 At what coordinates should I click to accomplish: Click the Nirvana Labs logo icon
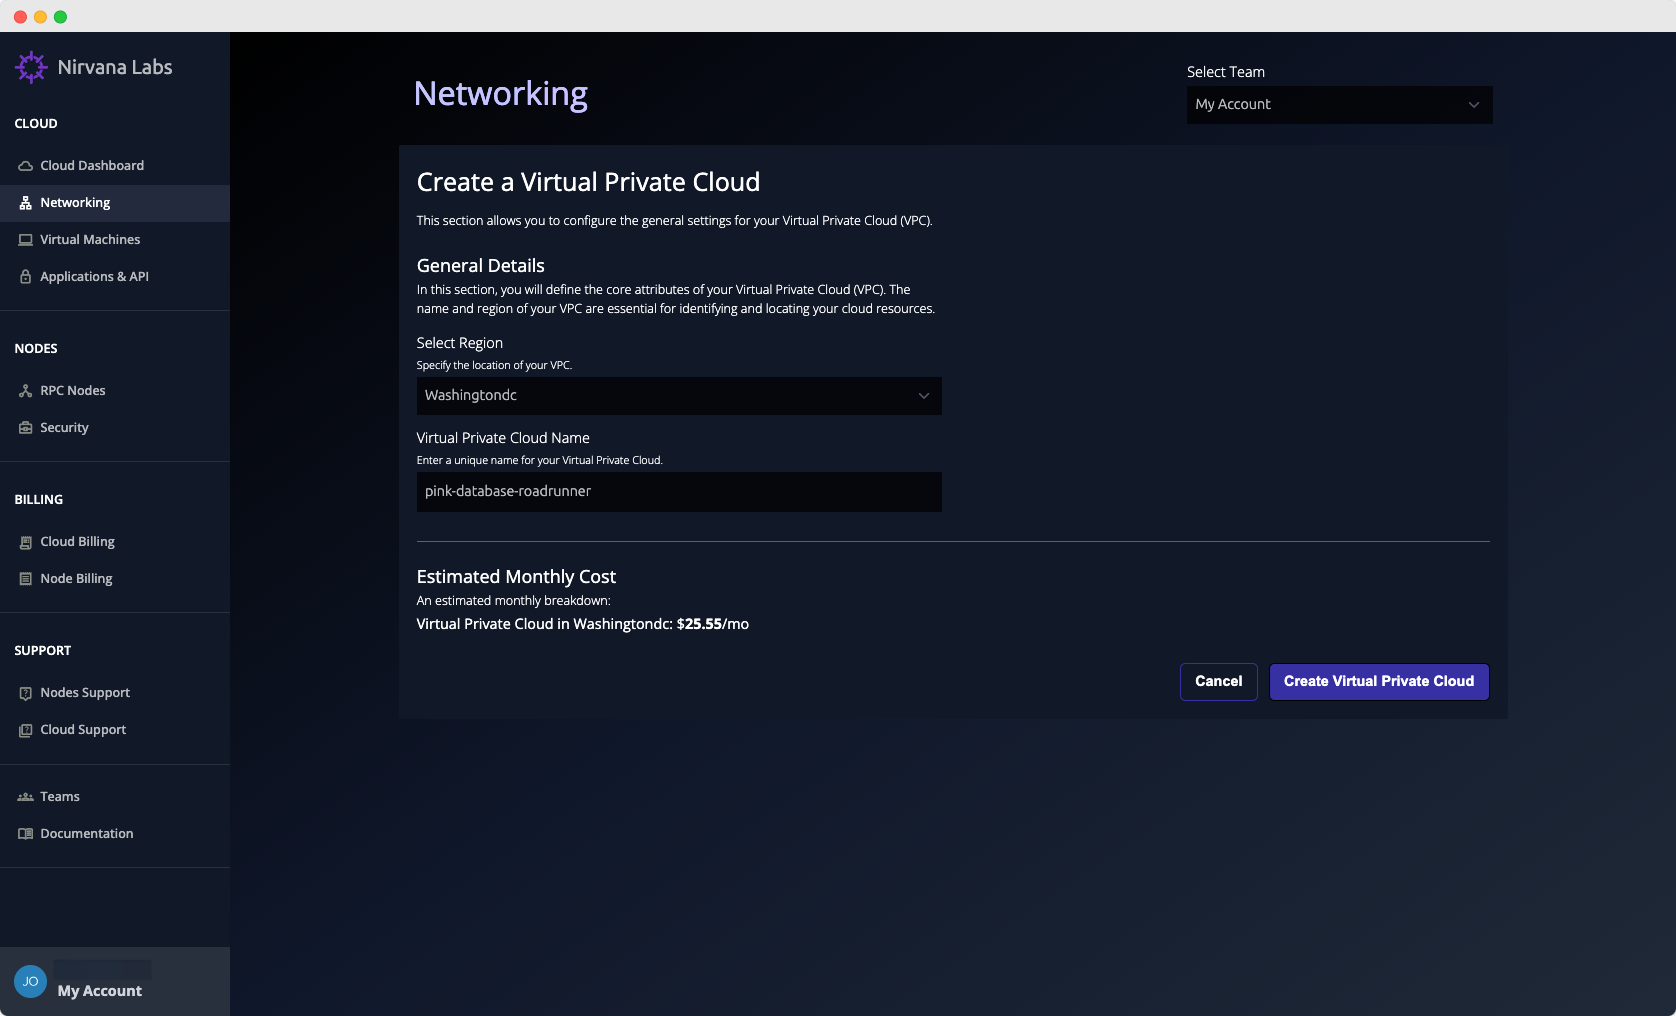[x=31, y=67]
